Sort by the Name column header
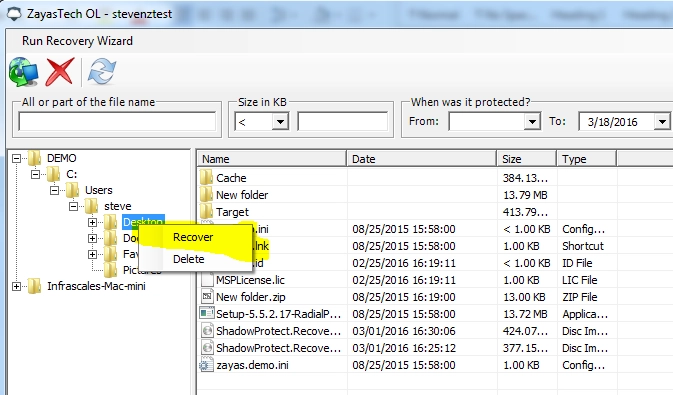The image size is (673, 395). [272, 159]
